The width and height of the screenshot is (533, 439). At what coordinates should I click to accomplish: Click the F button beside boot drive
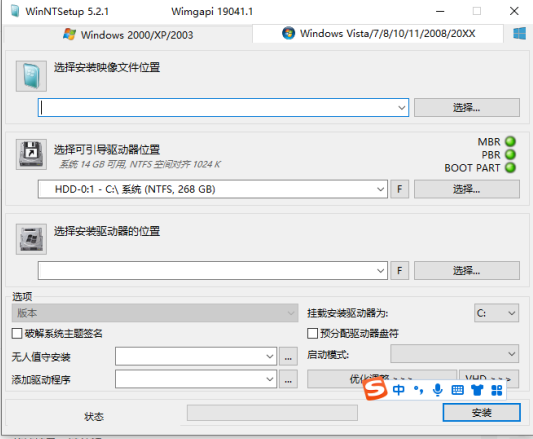pos(399,189)
